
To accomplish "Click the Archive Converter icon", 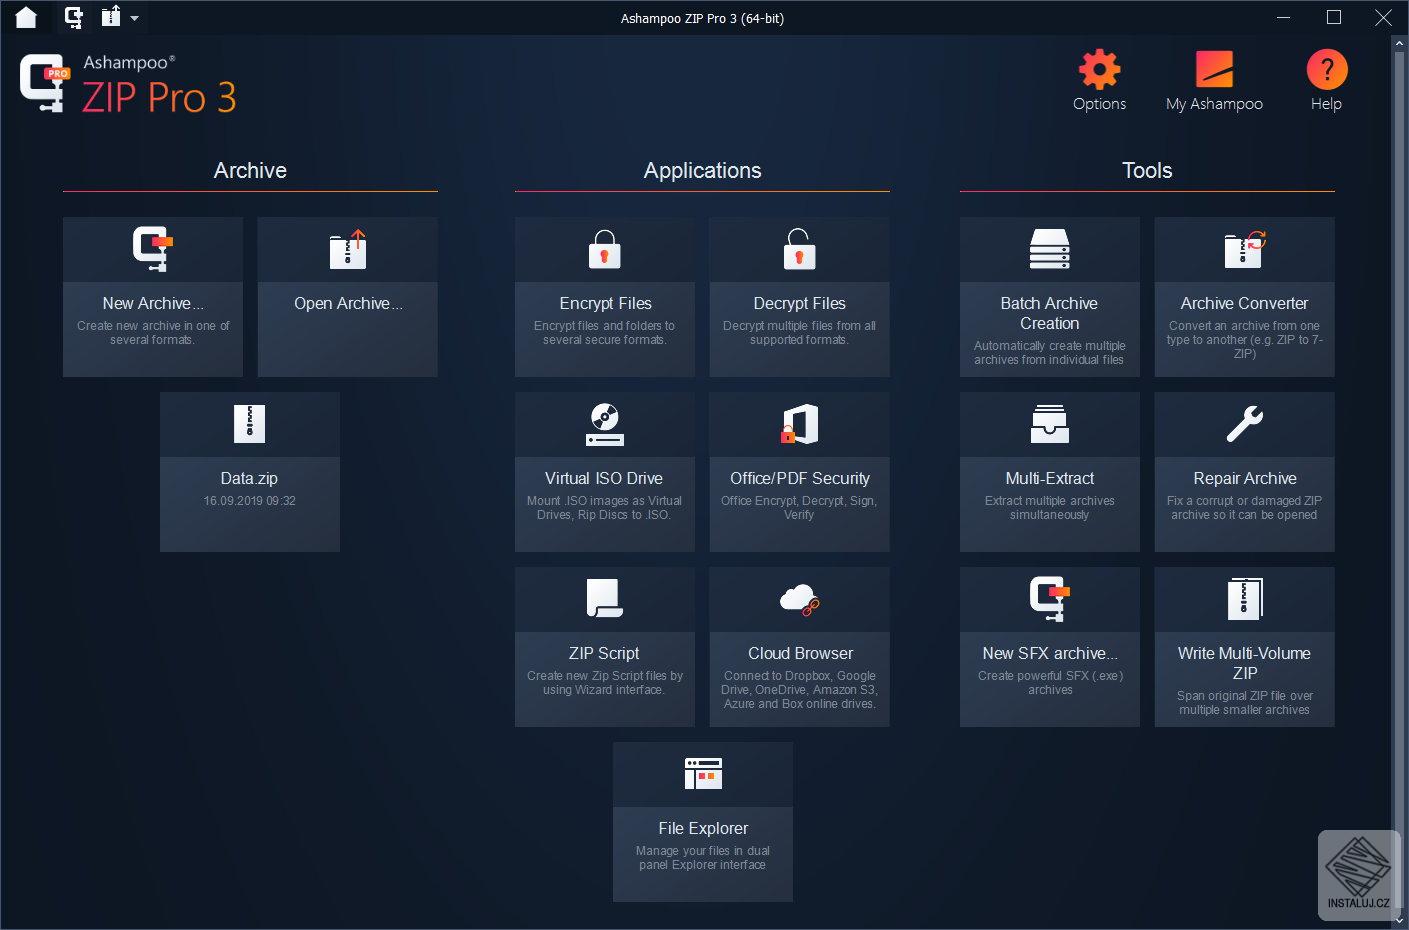I will tap(1245, 249).
